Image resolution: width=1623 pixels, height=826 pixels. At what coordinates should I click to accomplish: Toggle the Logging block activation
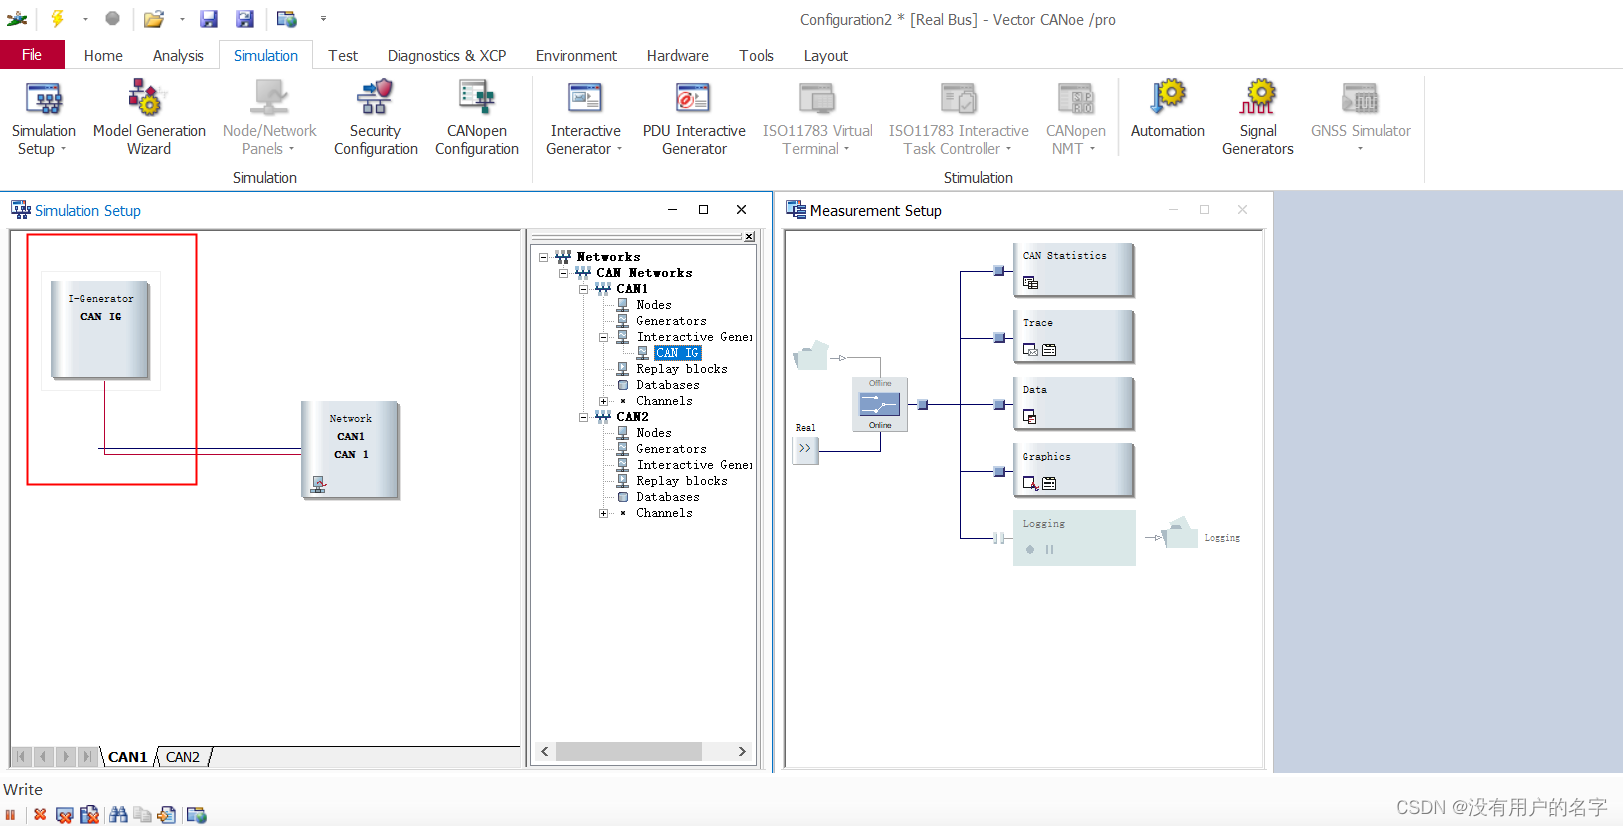coord(1074,538)
